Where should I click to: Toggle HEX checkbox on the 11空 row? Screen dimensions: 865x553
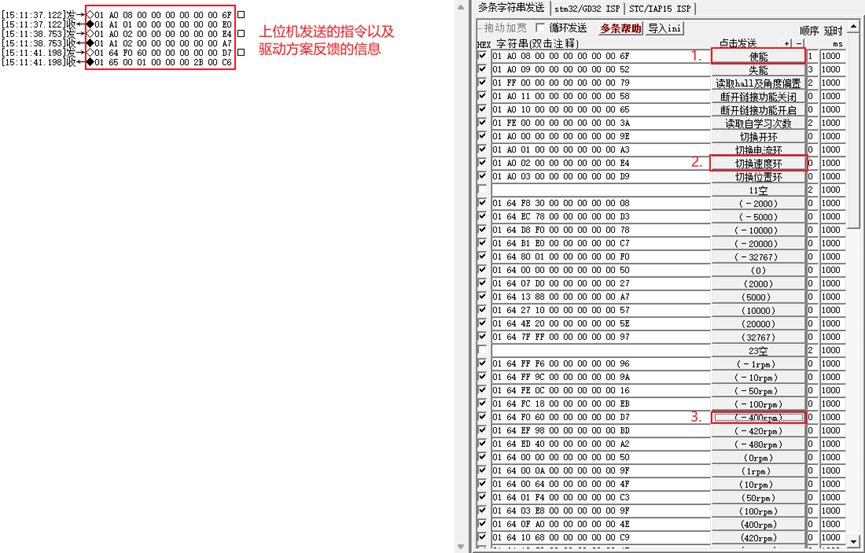[x=483, y=189]
